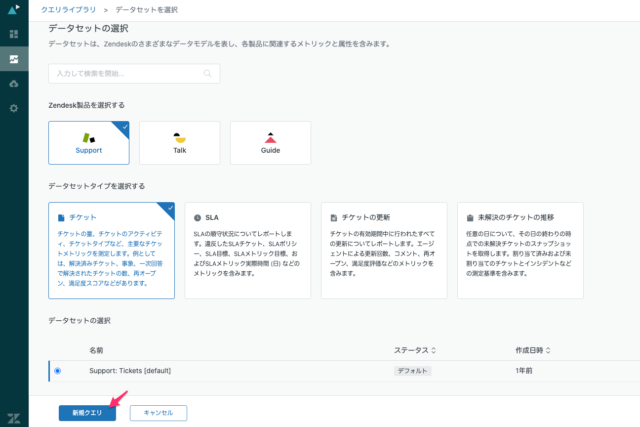Click the チケット document icon
640x427 pixels.
61,218
